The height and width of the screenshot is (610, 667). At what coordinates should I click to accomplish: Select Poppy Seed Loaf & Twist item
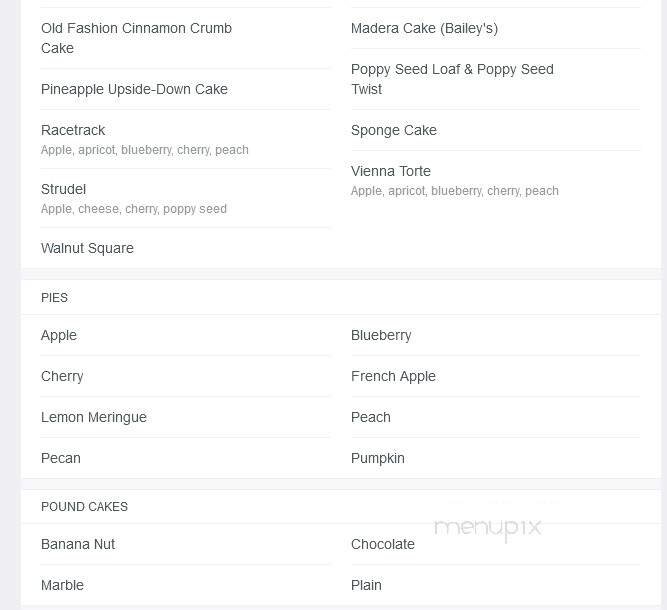pyautogui.click(x=452, y=79)
